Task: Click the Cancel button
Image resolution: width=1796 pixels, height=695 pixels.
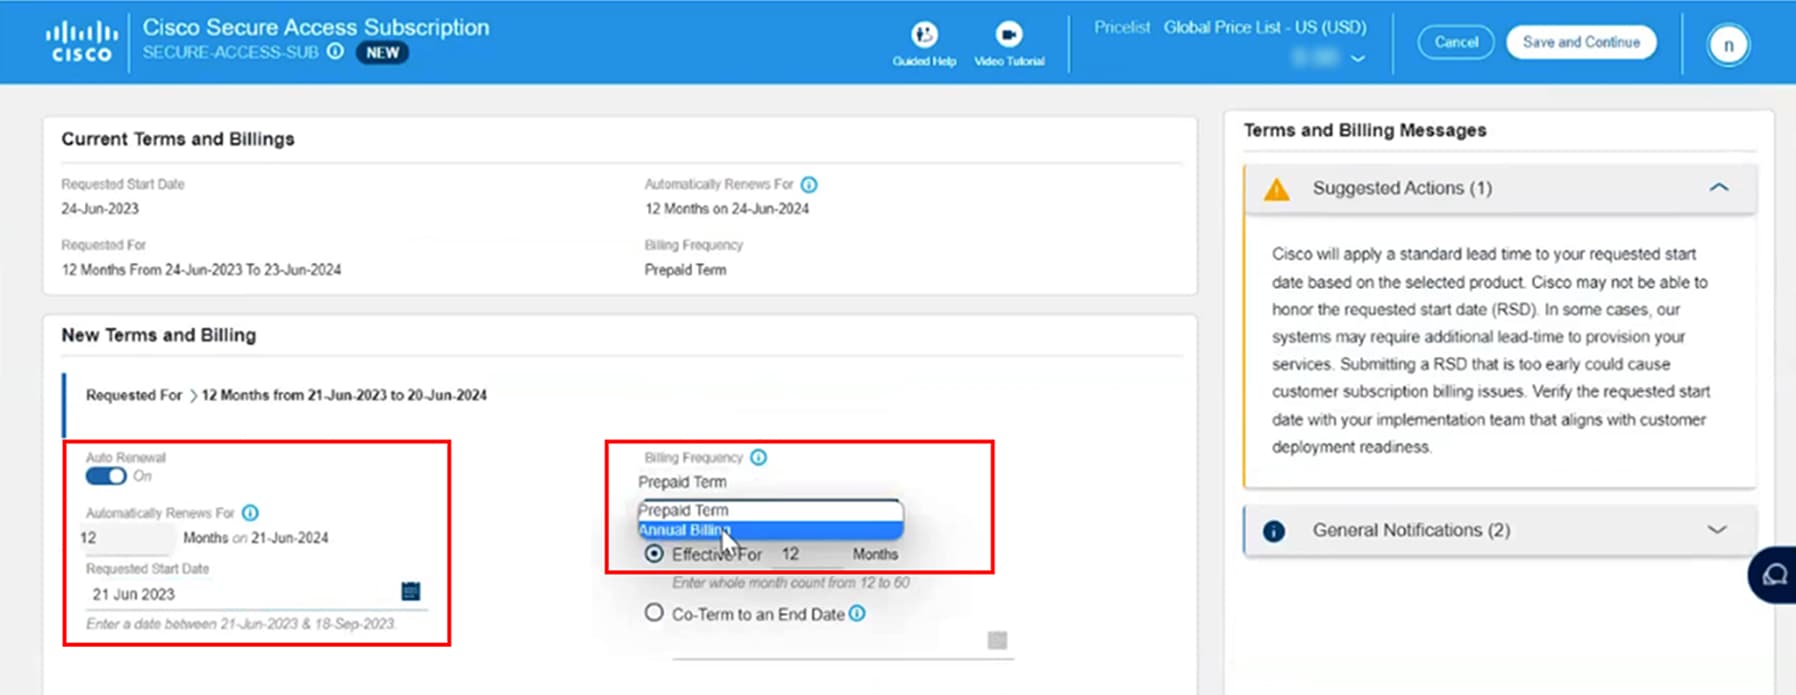Action: tap(1456, 42)
